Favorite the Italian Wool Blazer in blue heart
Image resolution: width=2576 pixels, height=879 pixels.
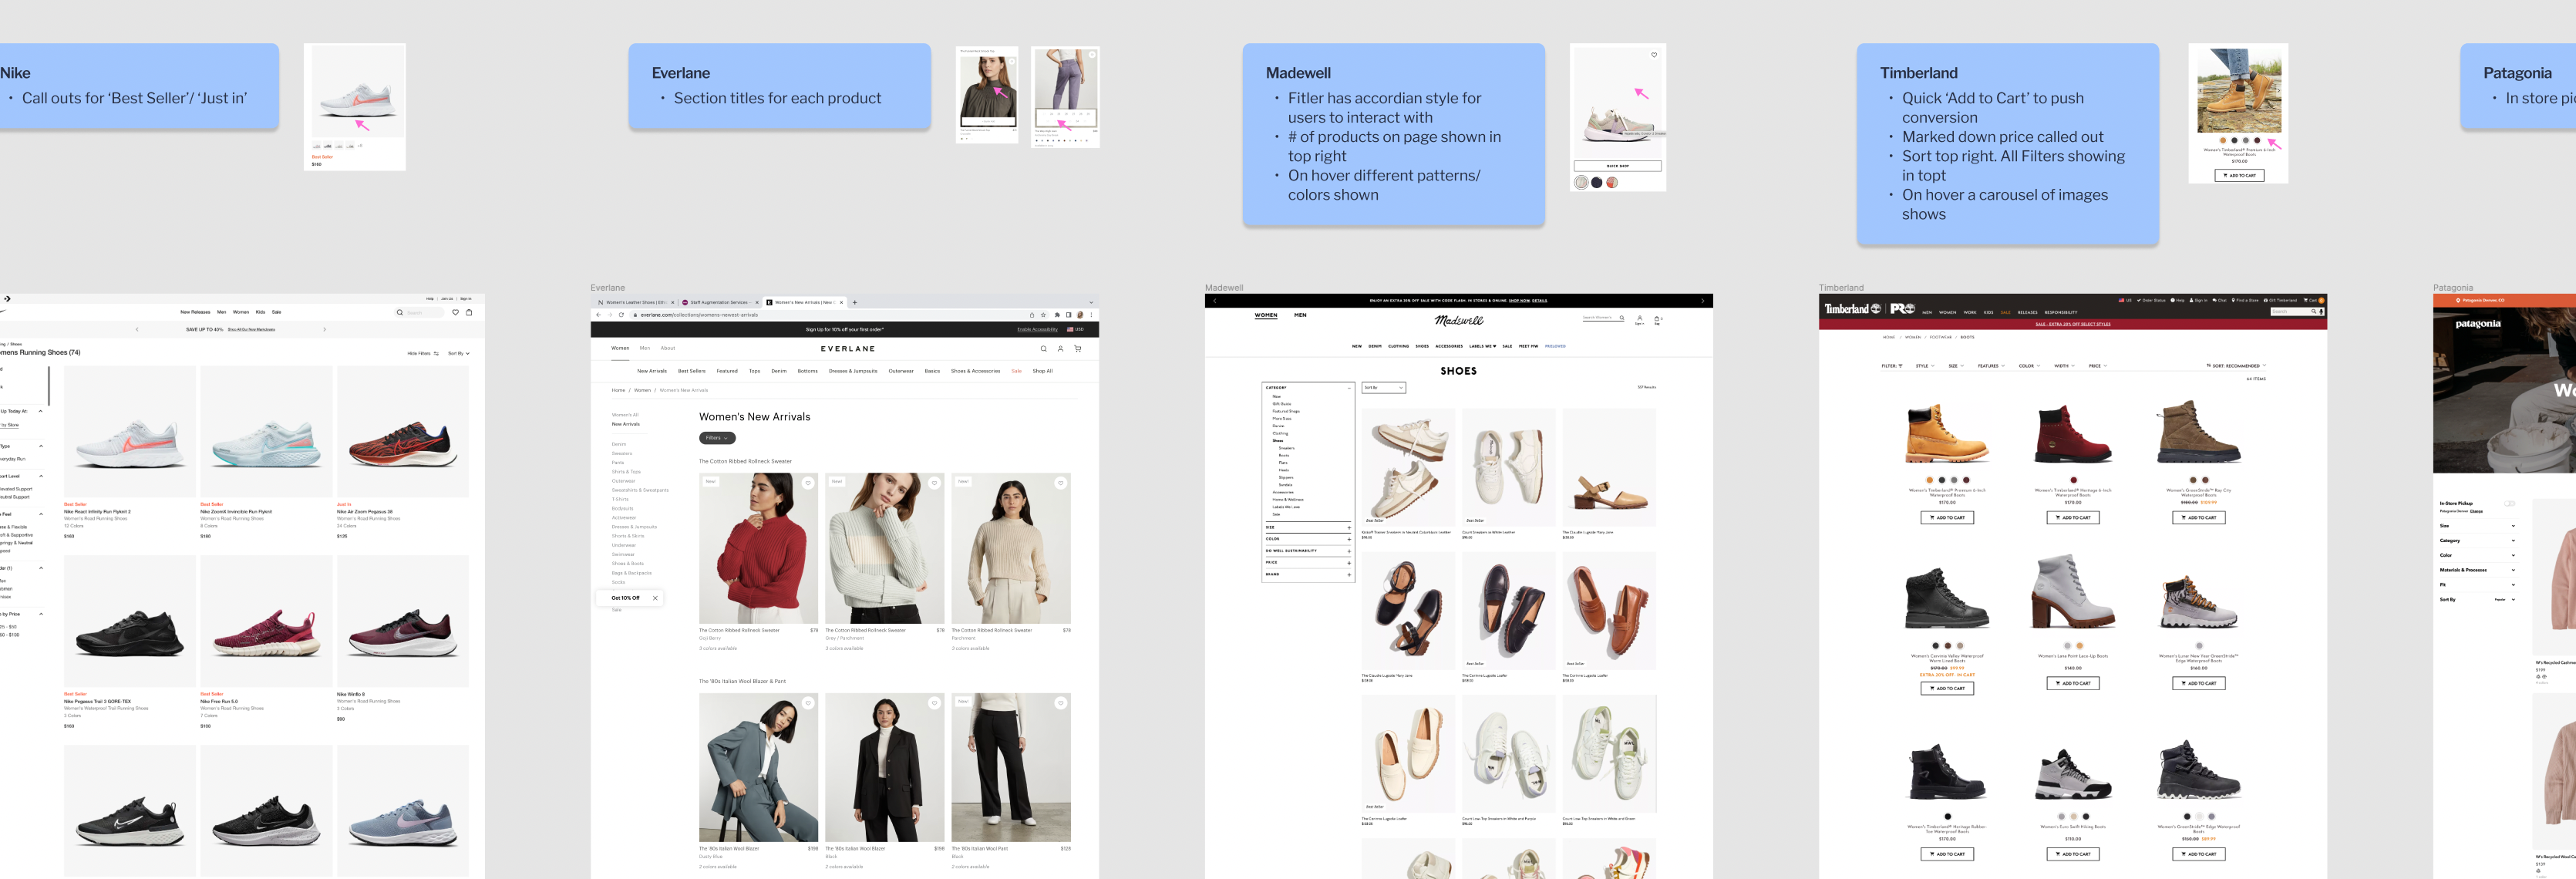click(x=808, y=703)
